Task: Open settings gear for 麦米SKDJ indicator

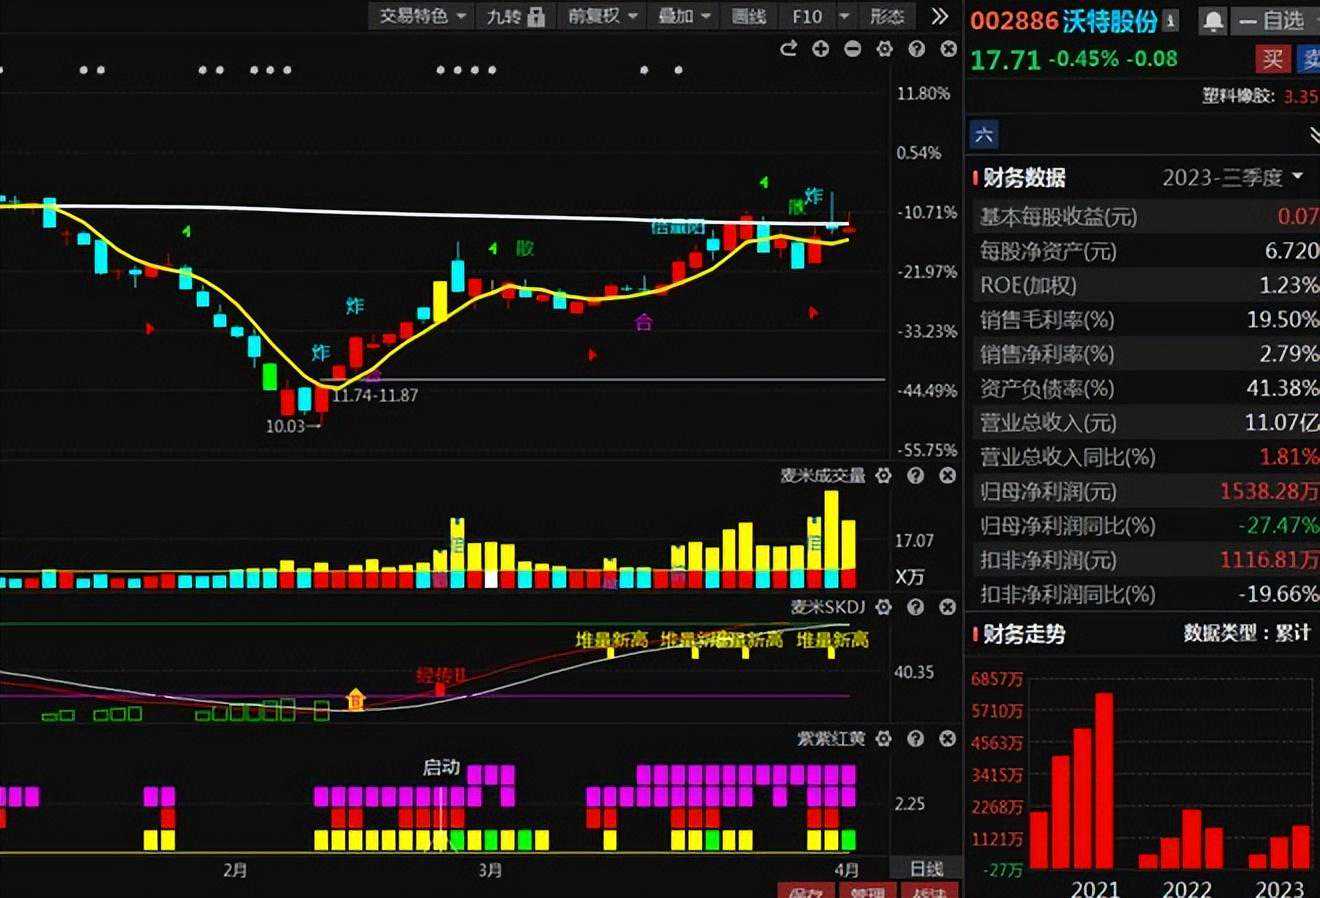Action: (x=883, y=607)
